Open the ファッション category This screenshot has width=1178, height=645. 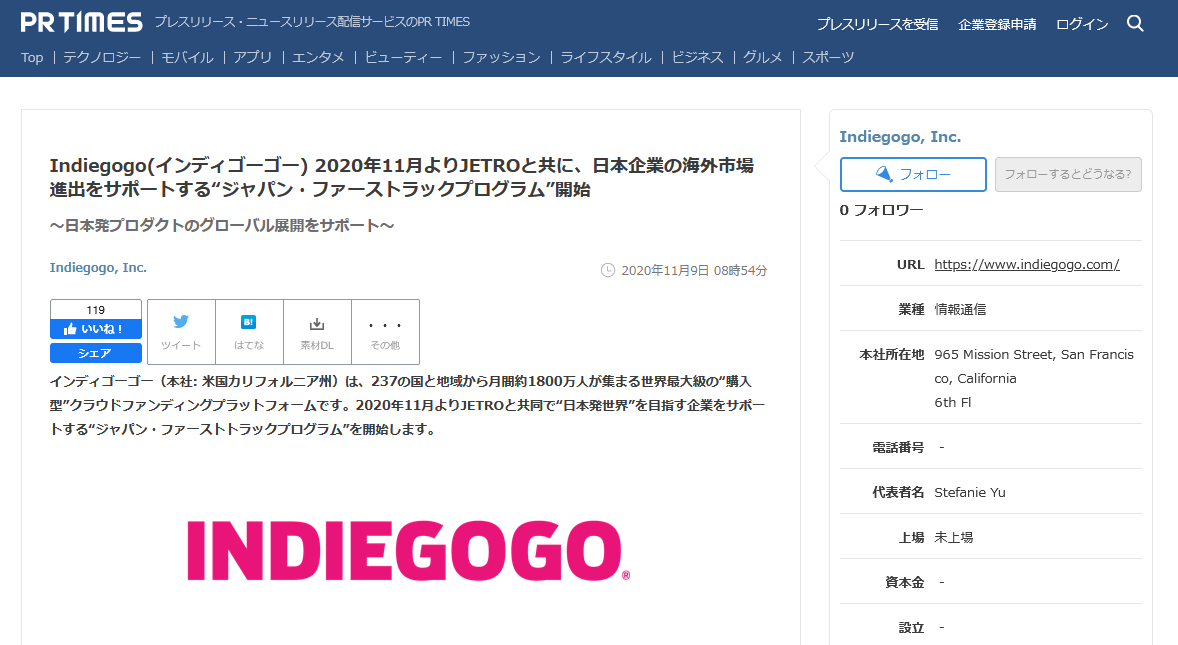point(501,58)
